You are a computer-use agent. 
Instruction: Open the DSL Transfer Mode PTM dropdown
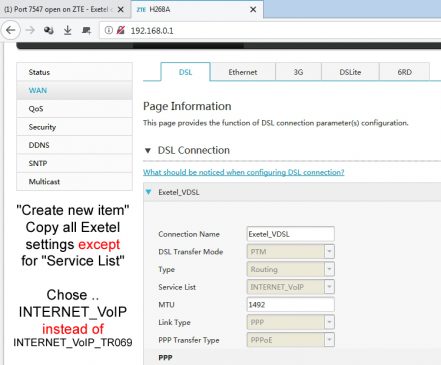point(290,252)
